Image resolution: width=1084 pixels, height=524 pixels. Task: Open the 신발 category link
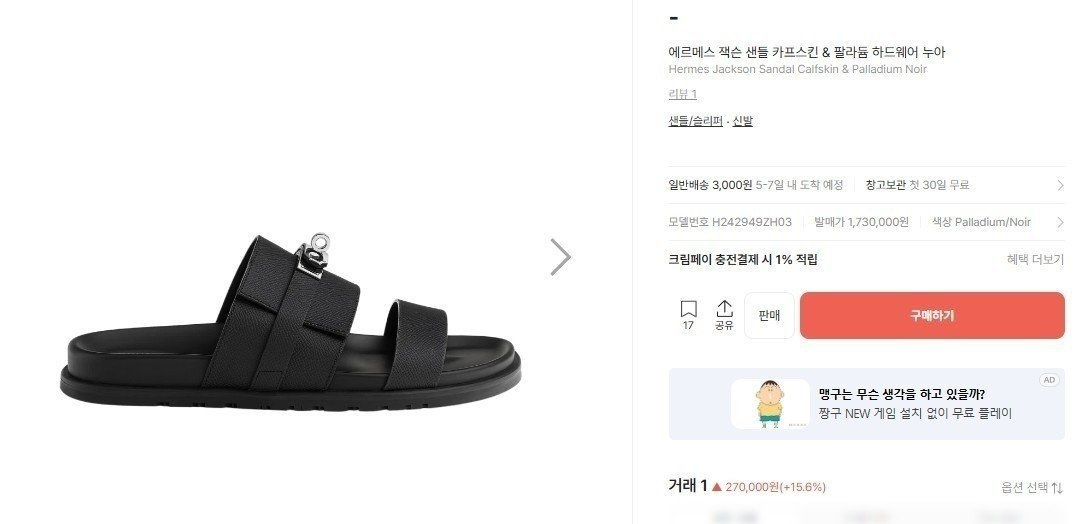(x=742, y=121)
